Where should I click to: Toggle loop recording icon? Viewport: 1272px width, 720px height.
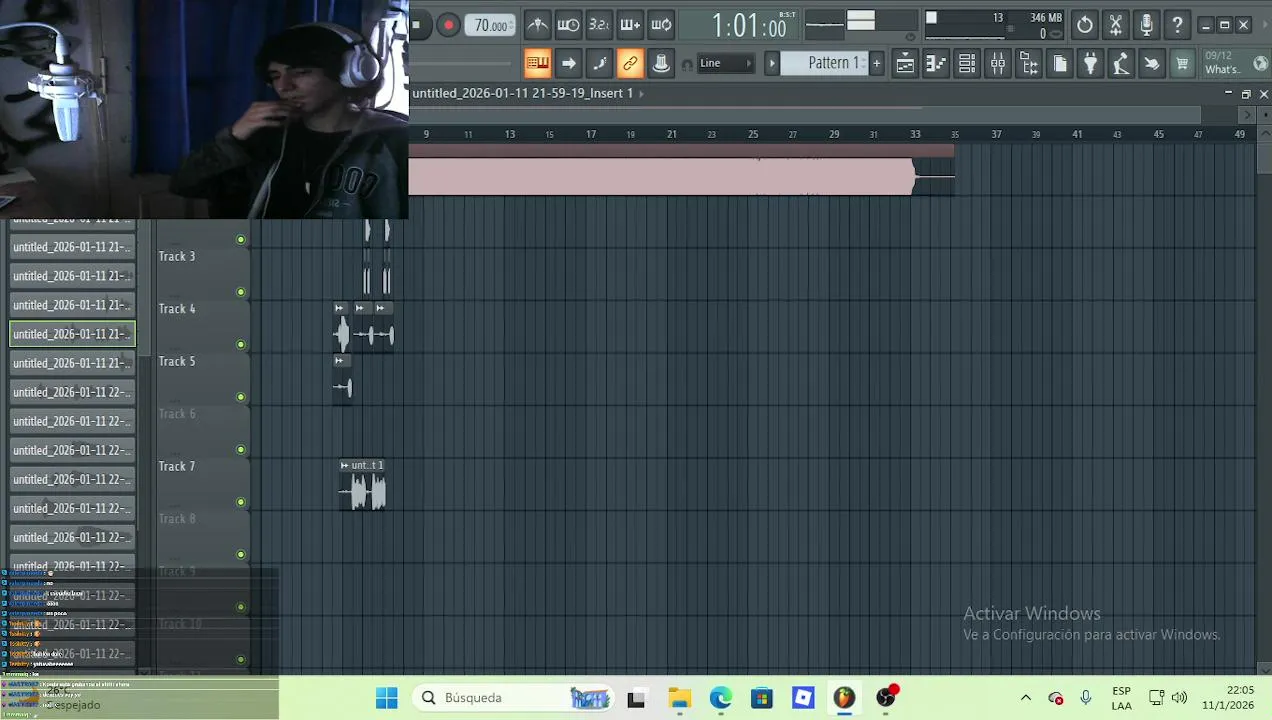(x=661, y=25)
